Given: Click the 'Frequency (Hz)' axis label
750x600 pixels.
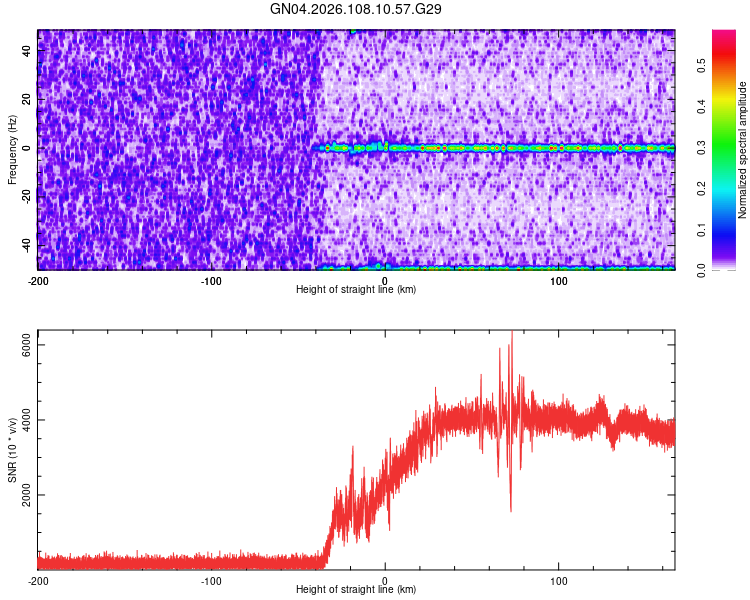Looking at the screenshot, I should [12, 150].
